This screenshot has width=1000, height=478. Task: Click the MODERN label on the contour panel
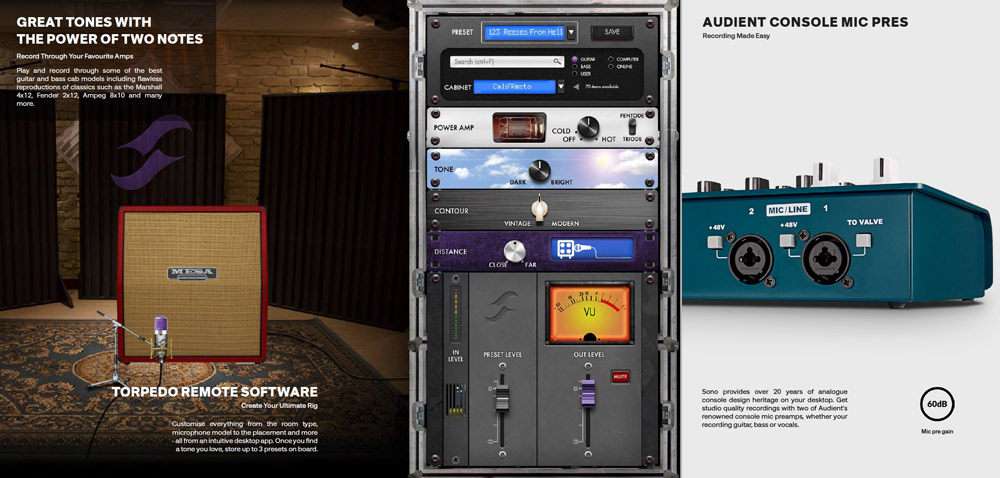(565, 224)
